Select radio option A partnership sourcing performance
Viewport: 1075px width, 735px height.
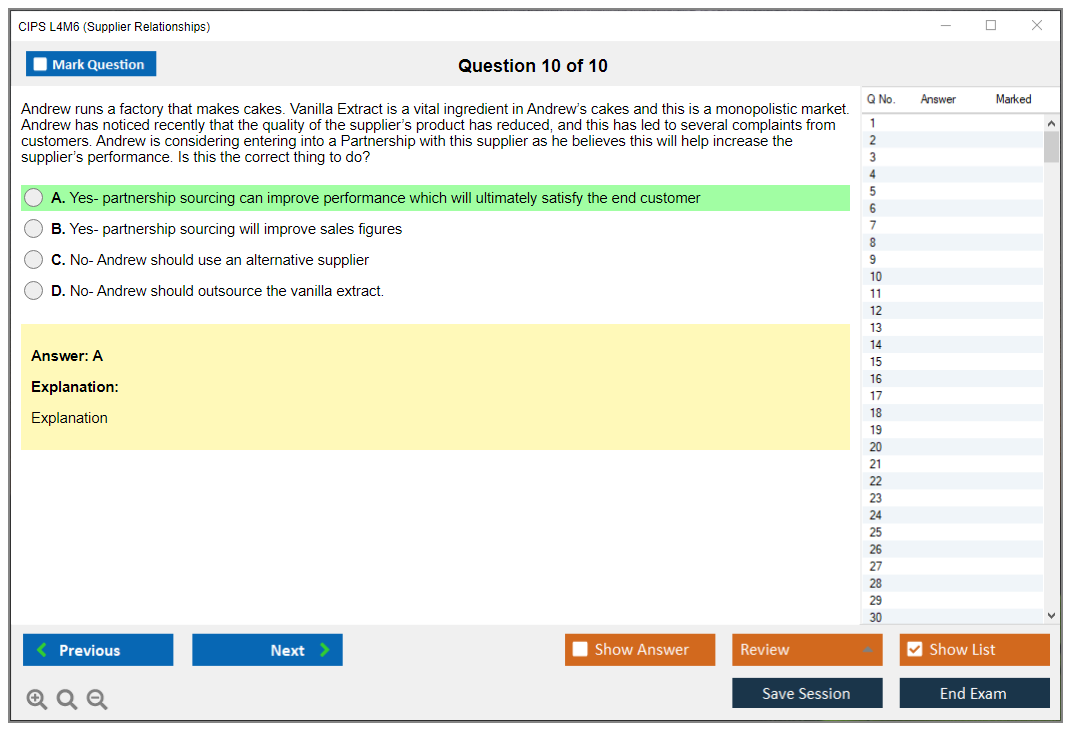(34, 198)
